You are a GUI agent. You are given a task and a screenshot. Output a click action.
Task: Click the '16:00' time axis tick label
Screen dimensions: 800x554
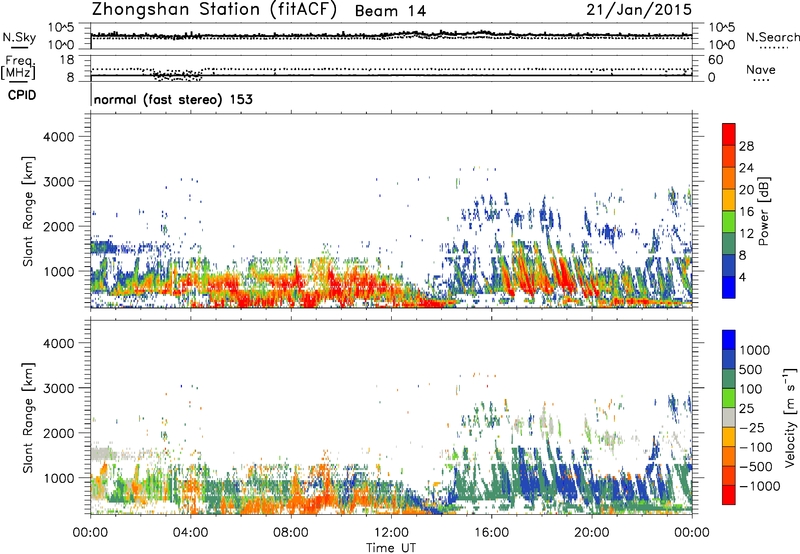(491, 533)
